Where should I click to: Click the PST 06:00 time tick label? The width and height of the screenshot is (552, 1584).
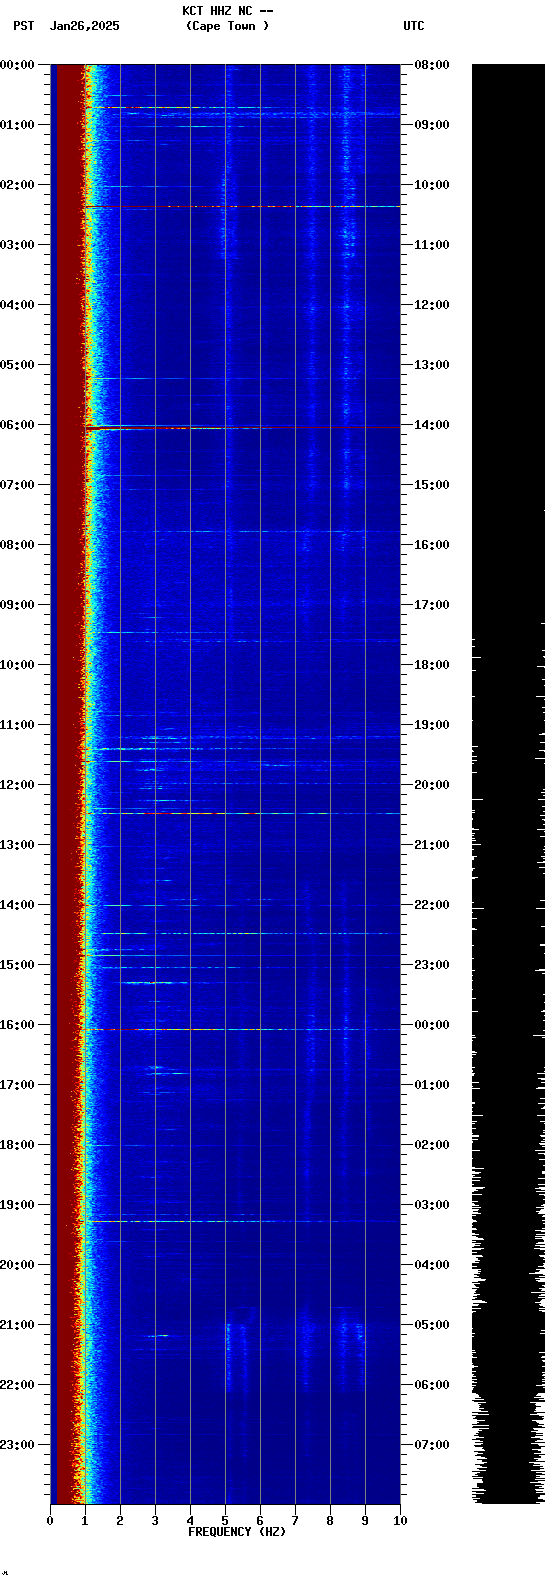tap(17, 425)
